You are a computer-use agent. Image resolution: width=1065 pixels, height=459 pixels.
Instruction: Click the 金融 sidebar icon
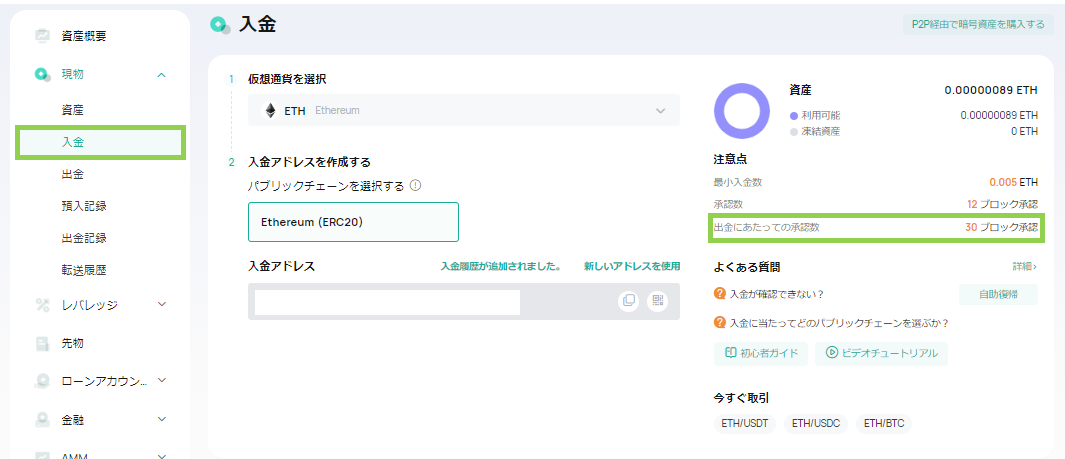(x=43, y=419)
